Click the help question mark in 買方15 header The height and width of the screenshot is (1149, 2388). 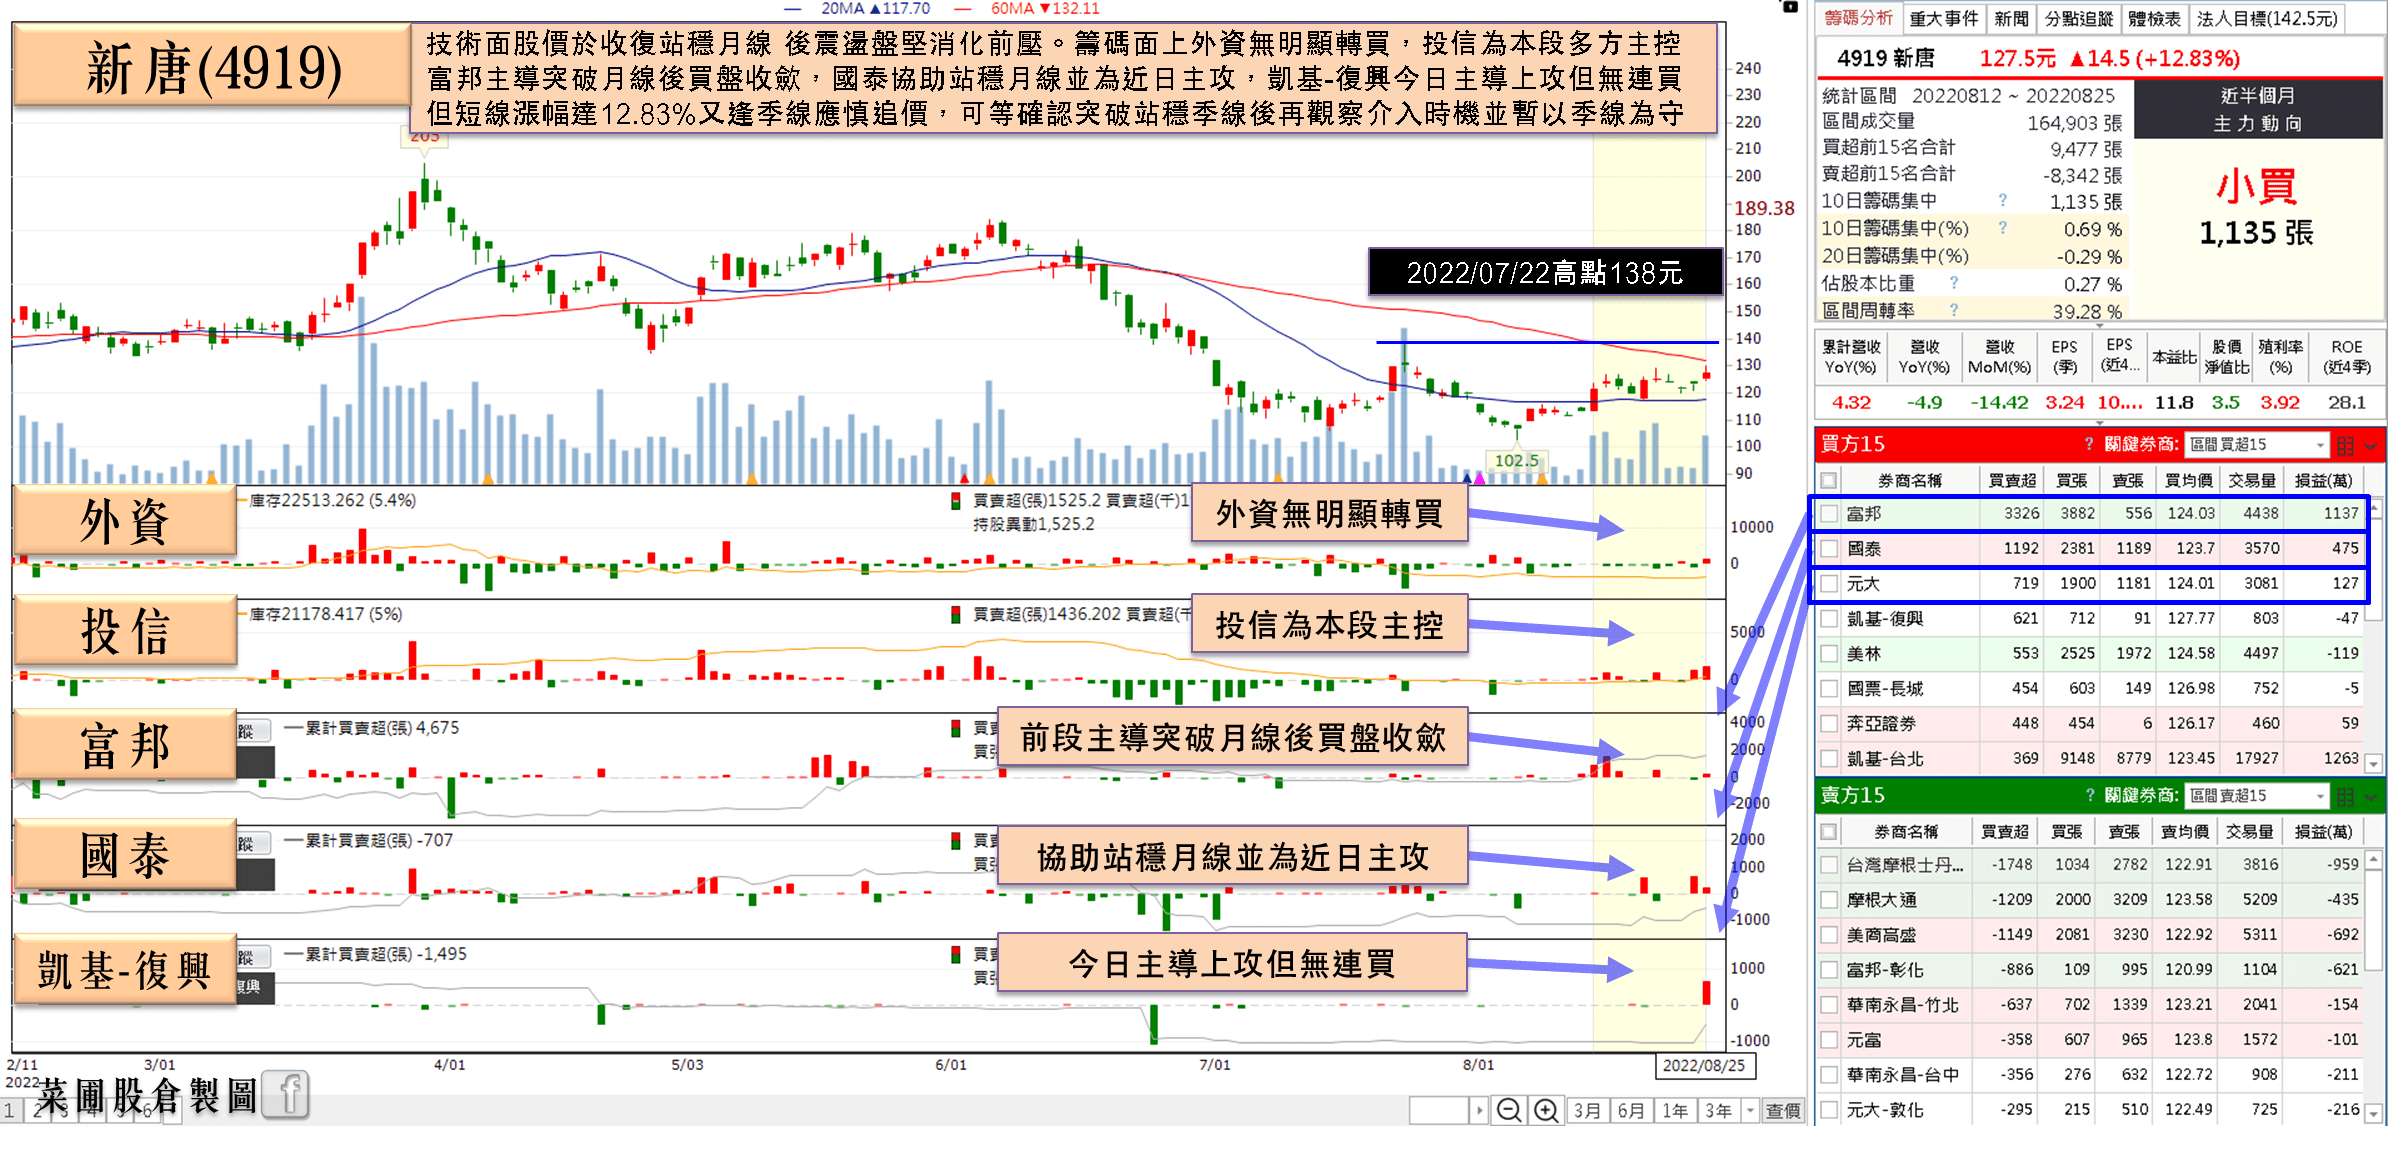tap(2088, 444)
